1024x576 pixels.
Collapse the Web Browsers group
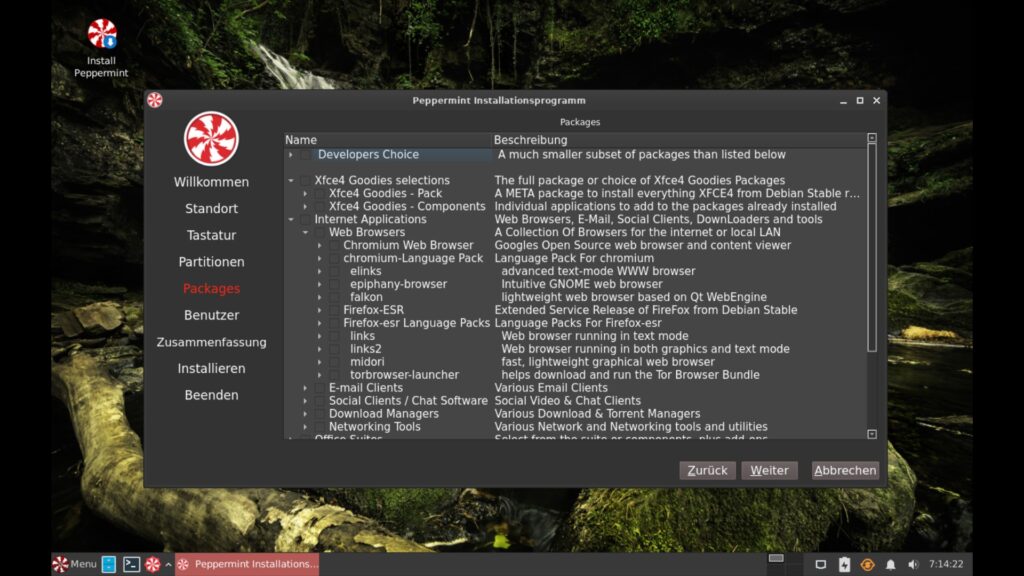pos(305,232)
